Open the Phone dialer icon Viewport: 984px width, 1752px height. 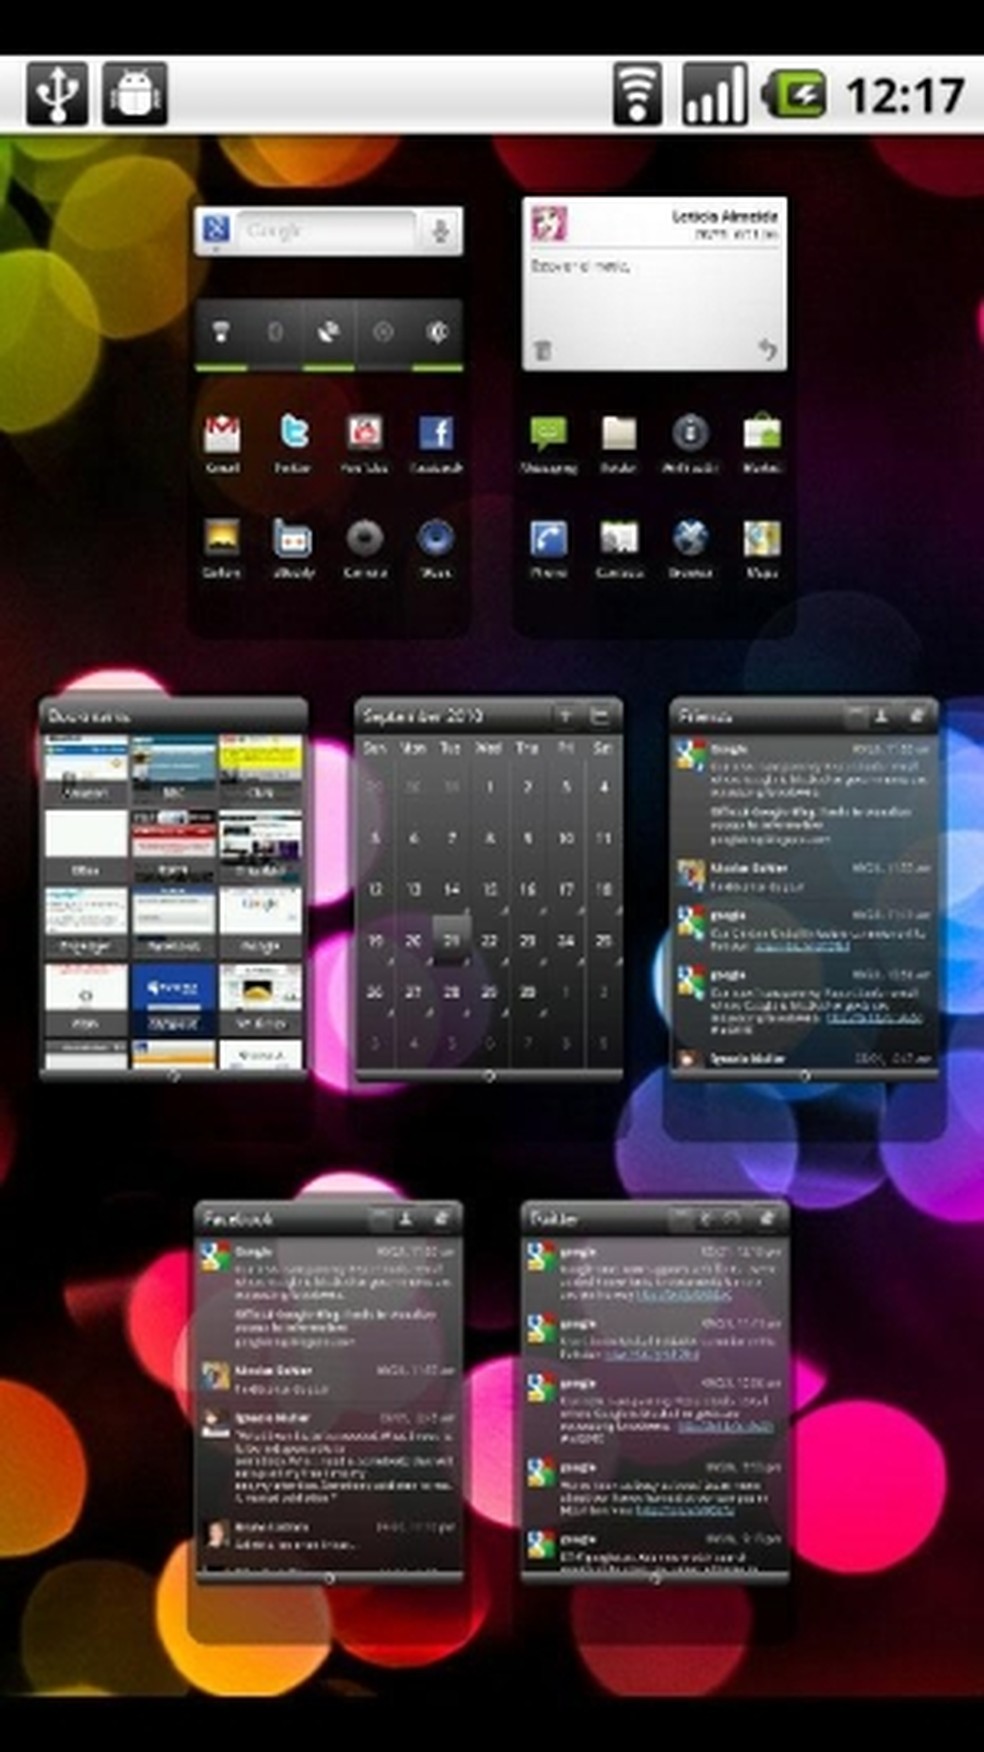click(548, 540)
